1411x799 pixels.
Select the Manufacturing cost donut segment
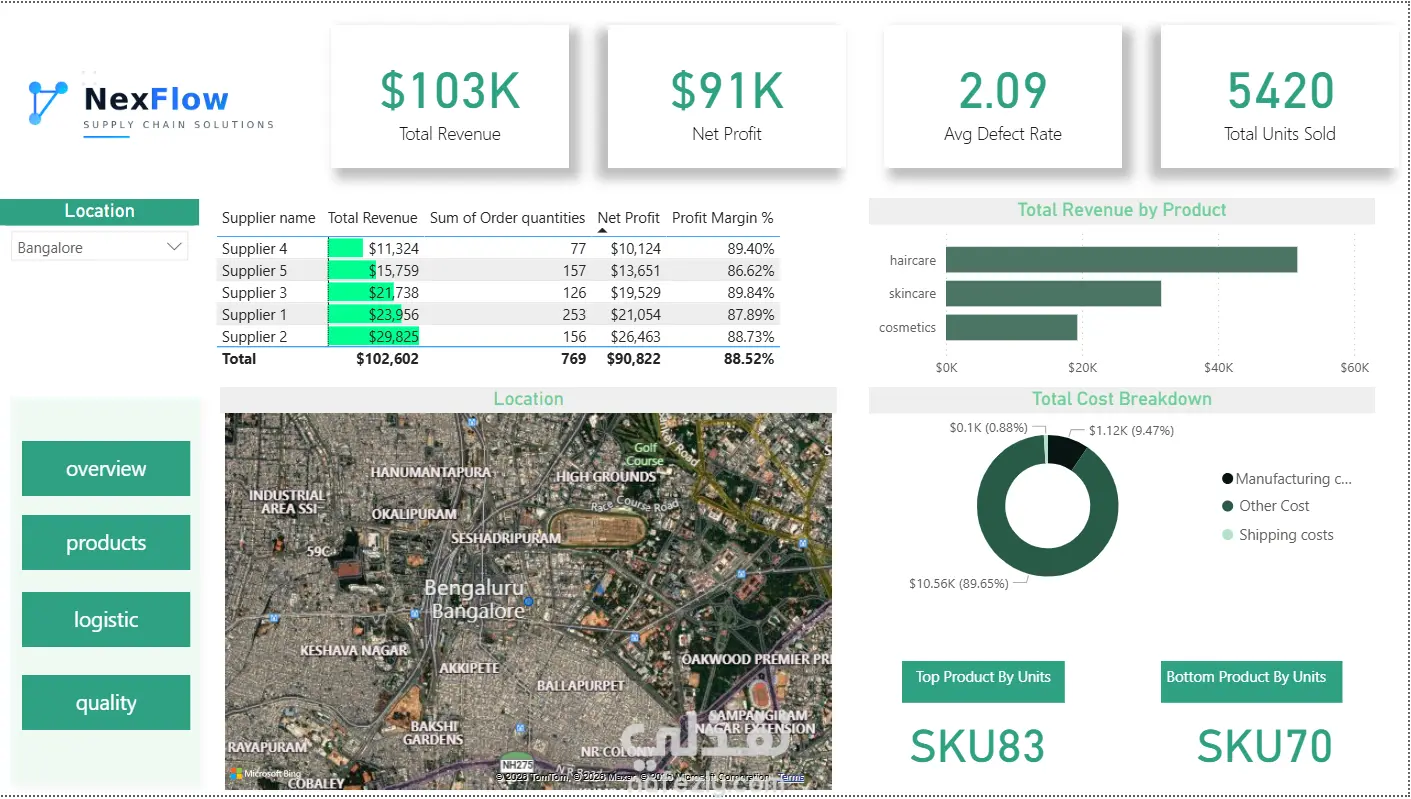pos(1067,452)
